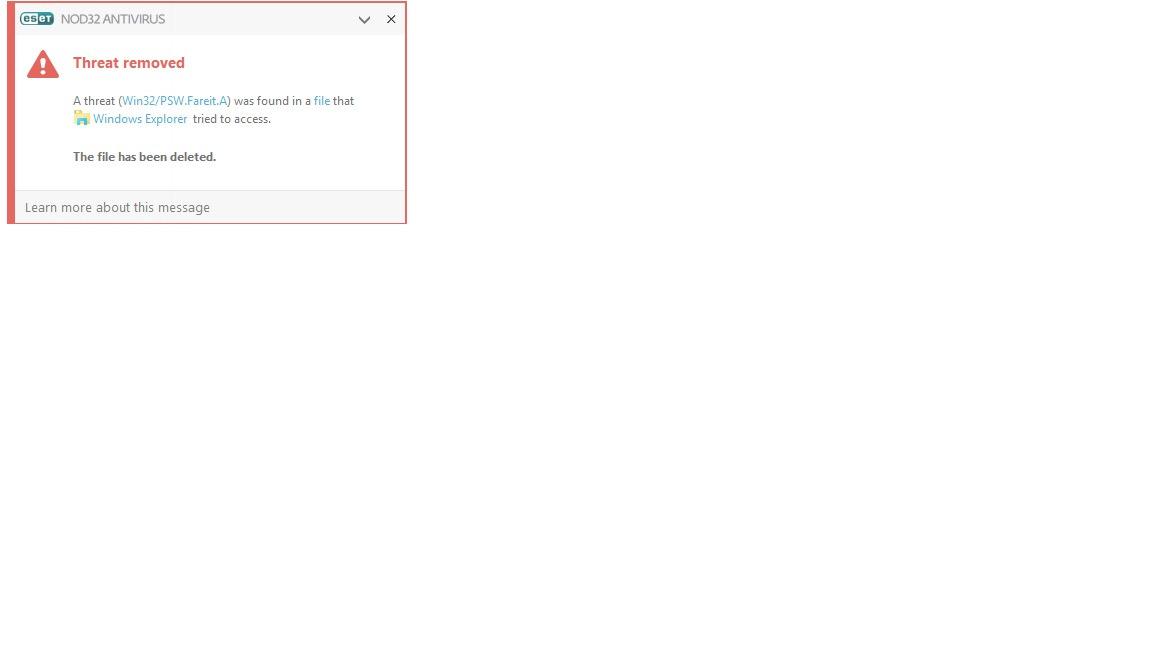Click the empty title bar area beside NOD32 ANTIVIRUS

click(261, 19)
